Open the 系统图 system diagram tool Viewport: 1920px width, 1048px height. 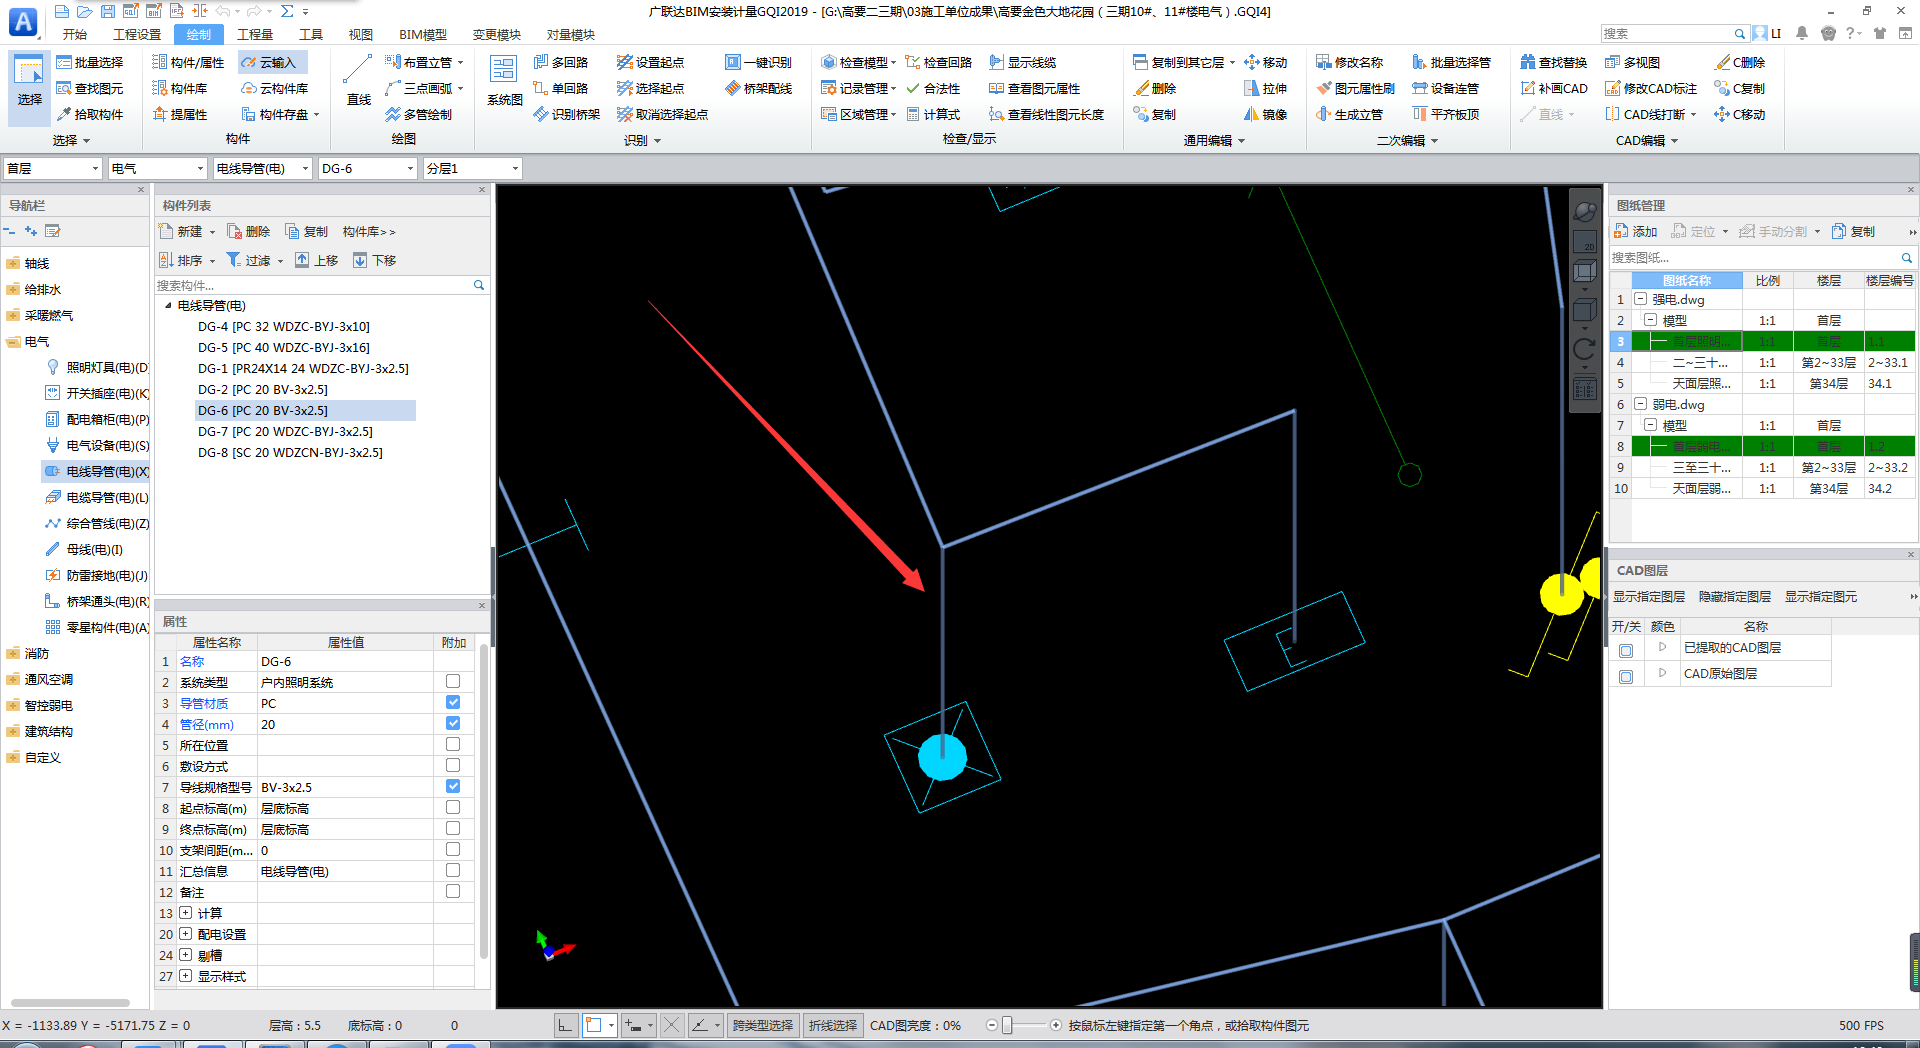click(x=504, y=80)
